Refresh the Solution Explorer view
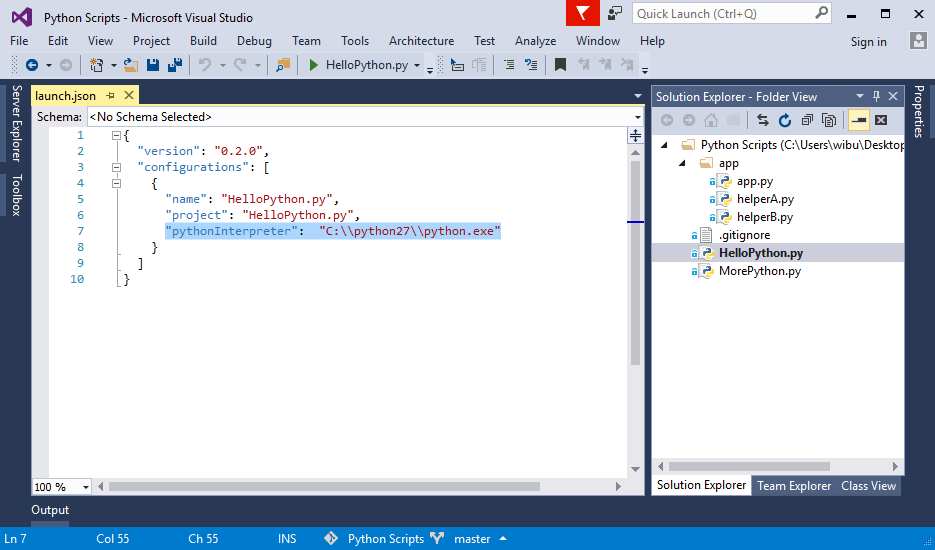This screenshot has height=550, width=935. click(785, 120)
